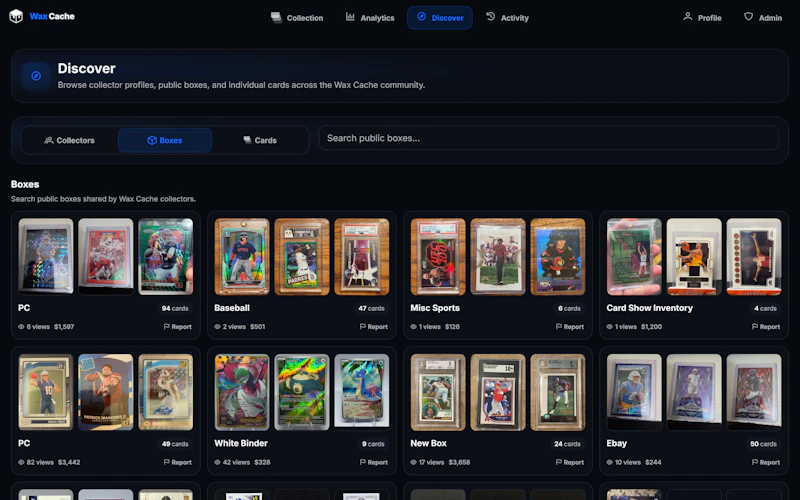Click the eye icon on Card Show Inventory
Image resolution: width=800 pixels, height=500 pixels.
tap(609, 327)
